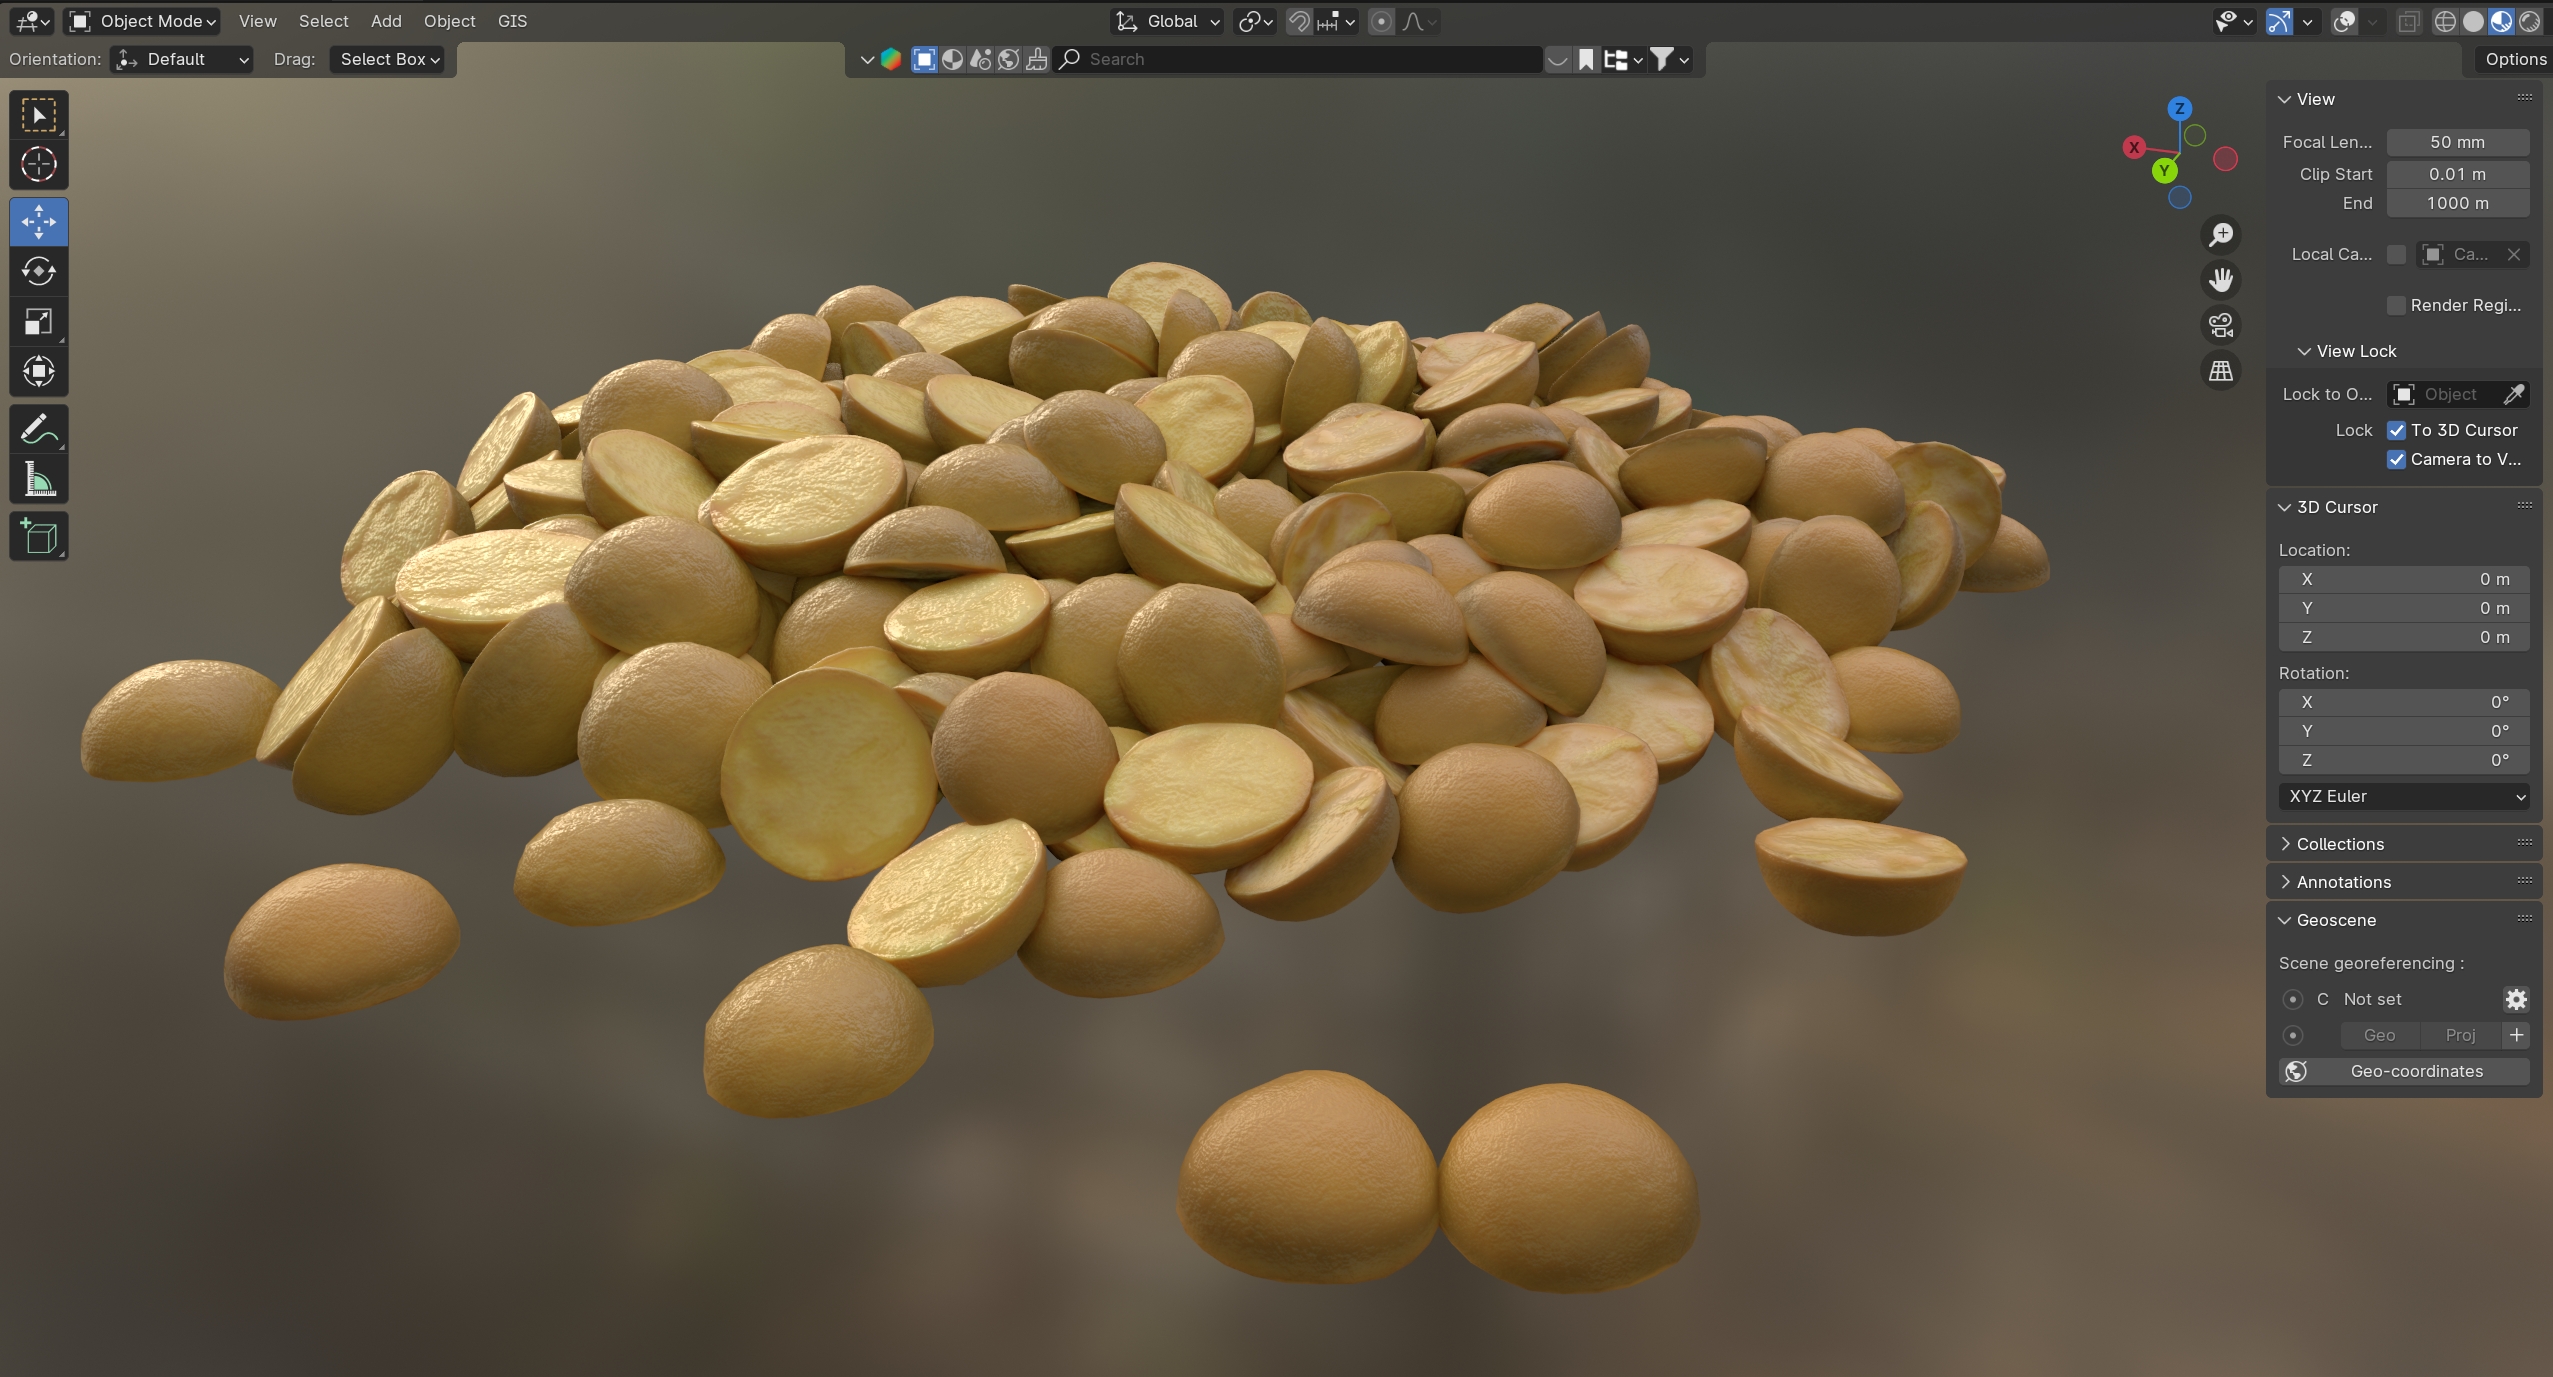Open the Add menu
The width and height of the screenshot is (2553, 1377).
coord(385,21)
